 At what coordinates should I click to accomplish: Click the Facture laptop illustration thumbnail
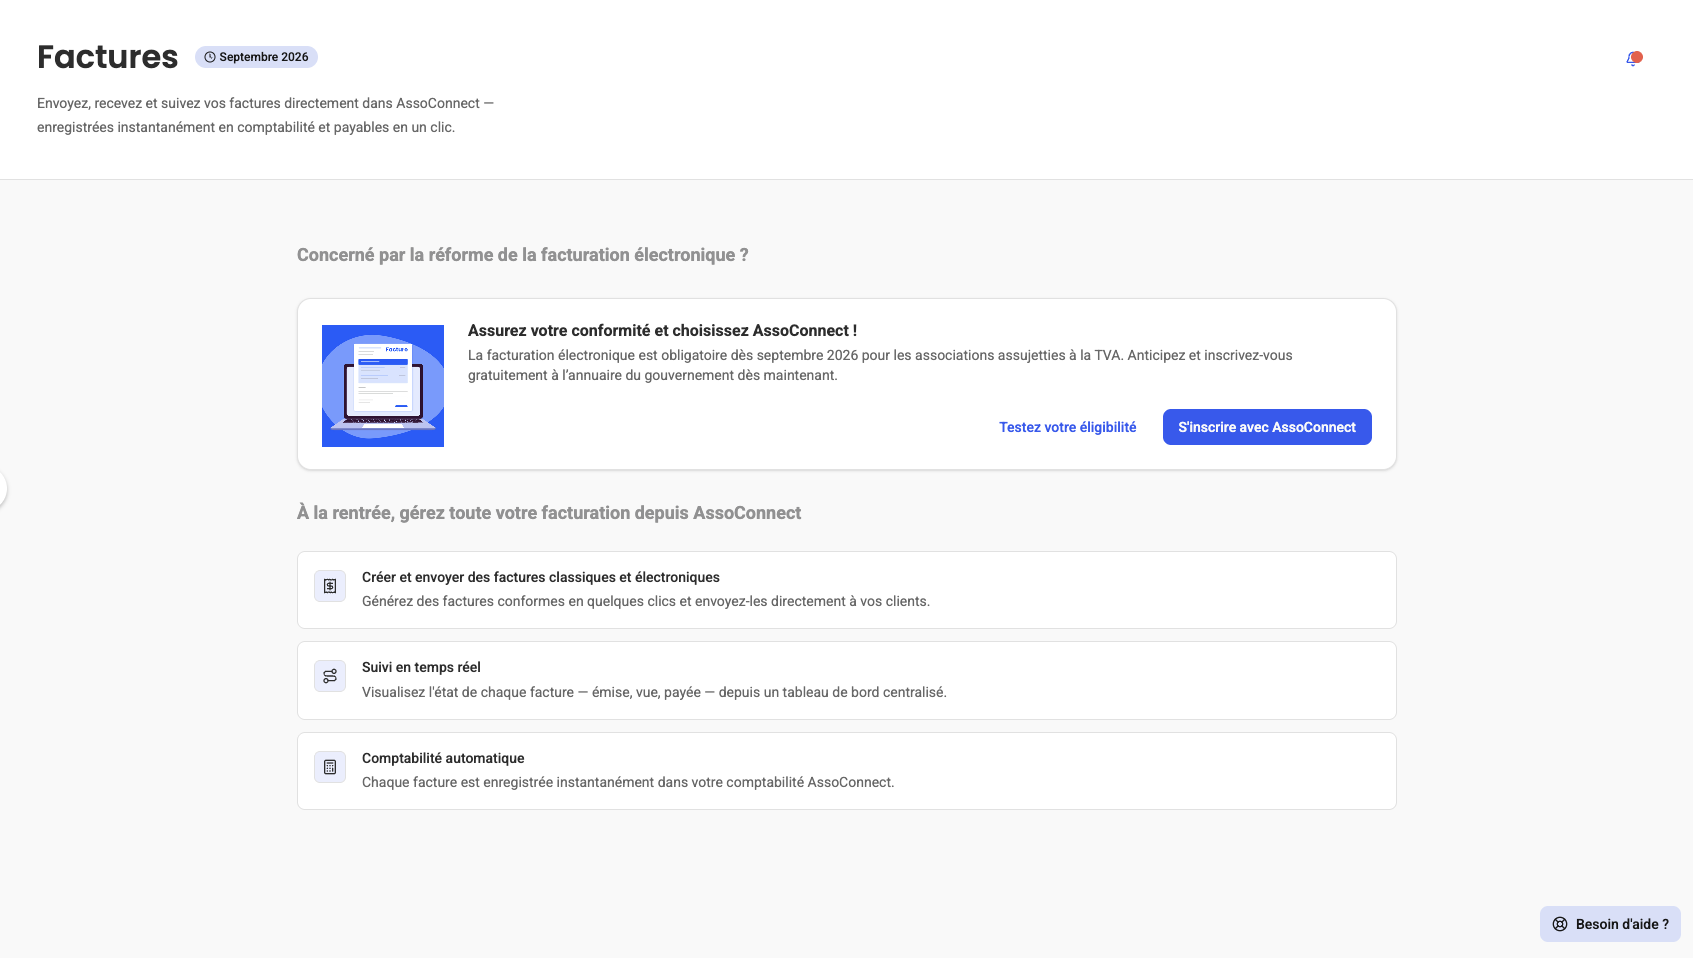[383, 386]
